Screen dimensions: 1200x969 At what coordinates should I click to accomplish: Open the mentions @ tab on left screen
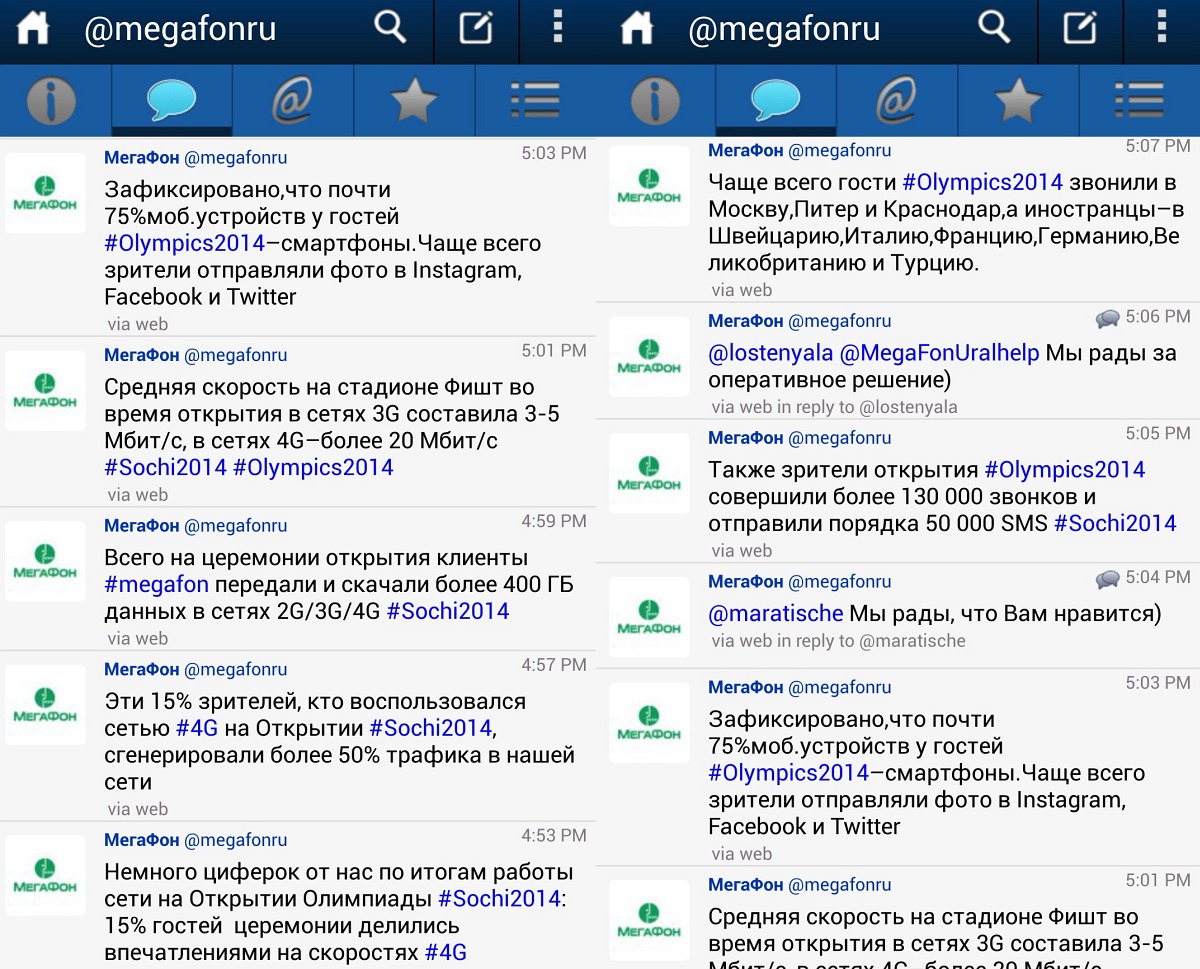click(292, 100)
